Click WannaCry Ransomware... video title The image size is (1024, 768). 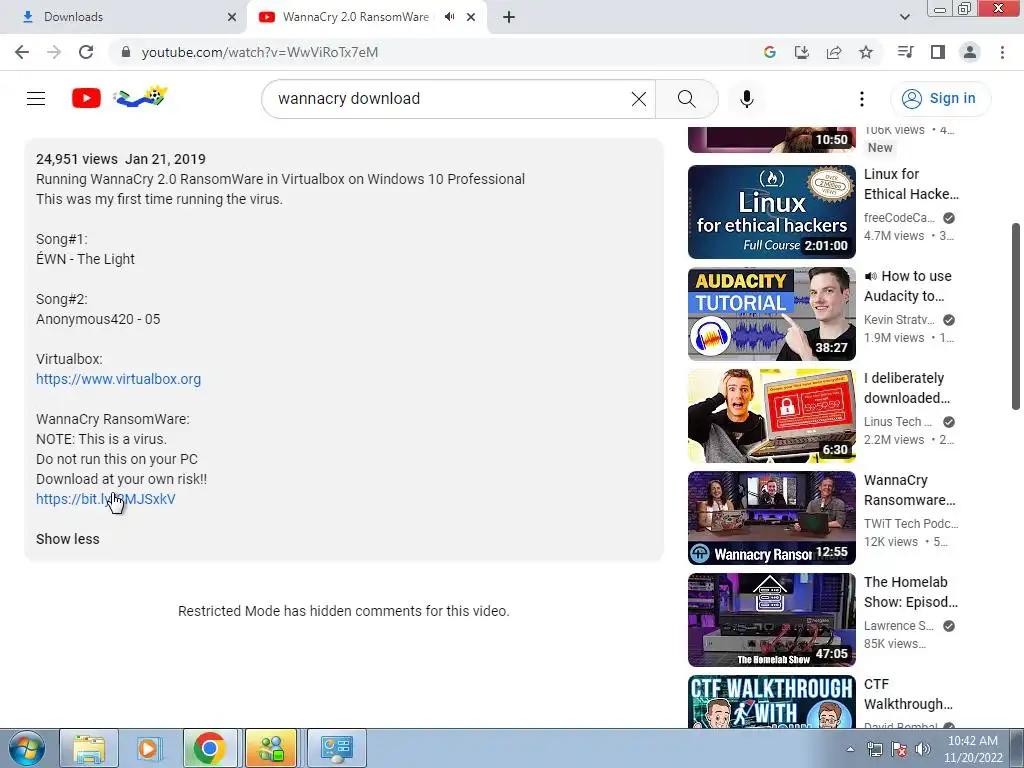tap(910, 490)
